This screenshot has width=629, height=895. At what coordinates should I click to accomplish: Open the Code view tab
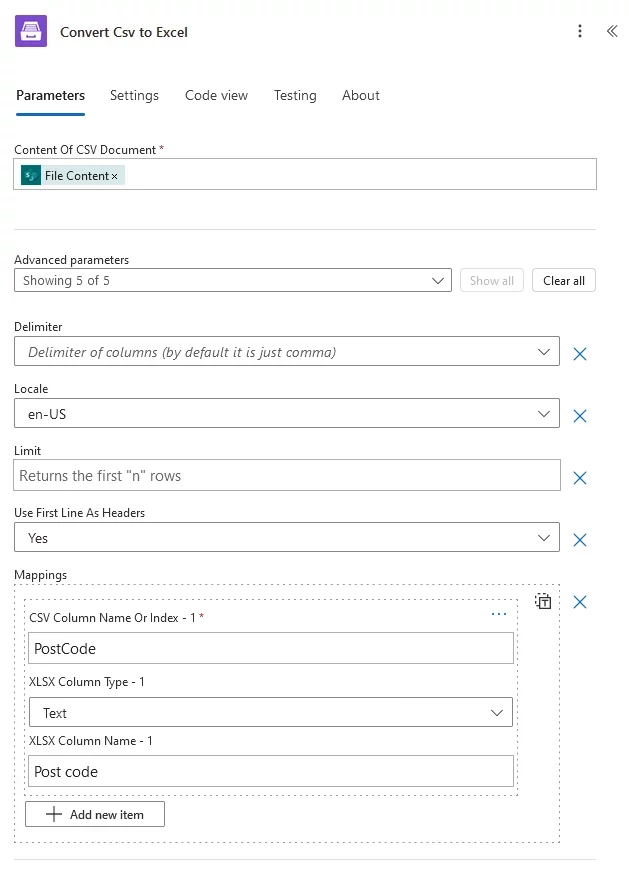pyautogui.click(x=216, y=95)
